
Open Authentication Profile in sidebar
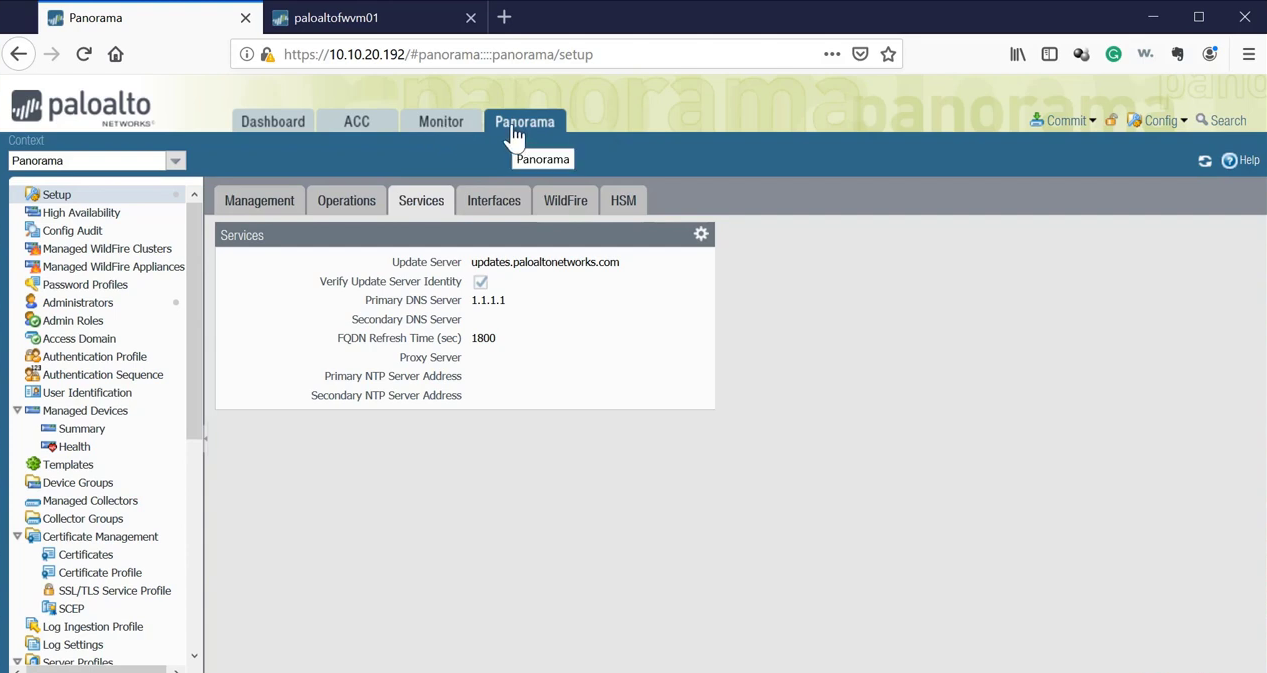(x=94, y=356)
